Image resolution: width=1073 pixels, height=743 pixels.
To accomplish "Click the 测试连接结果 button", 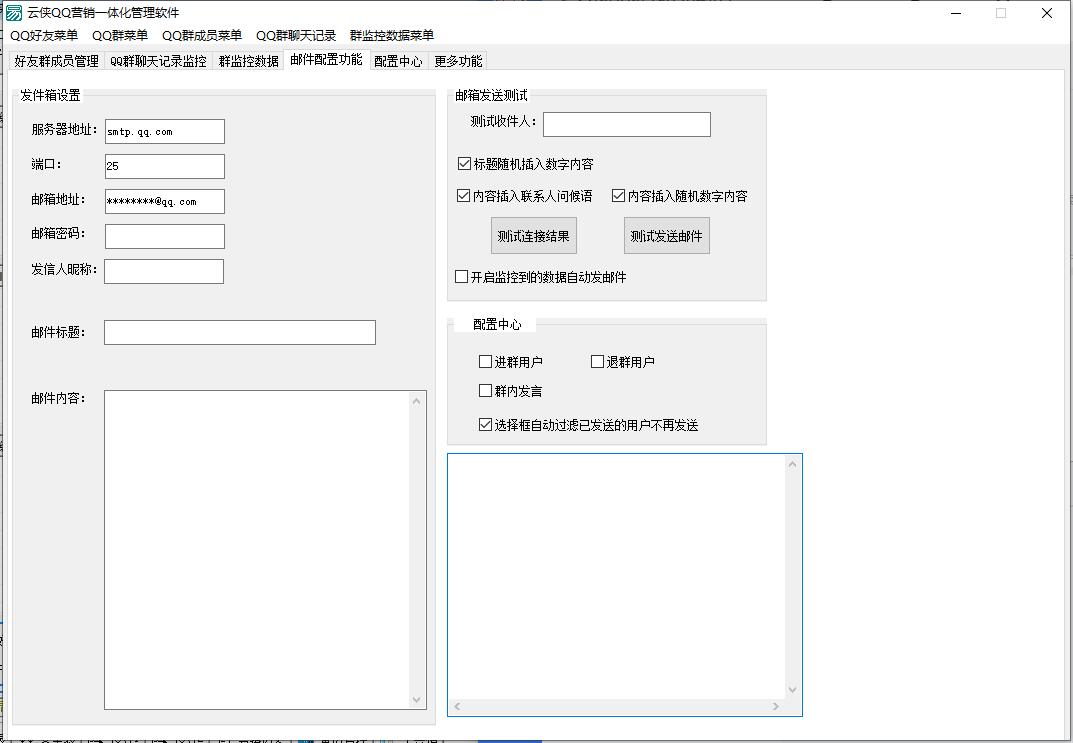I will click(x=534, y=236).
